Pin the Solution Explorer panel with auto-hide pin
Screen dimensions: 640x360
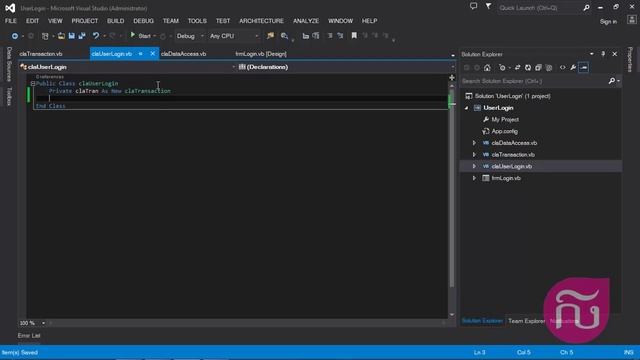(603, 54)
